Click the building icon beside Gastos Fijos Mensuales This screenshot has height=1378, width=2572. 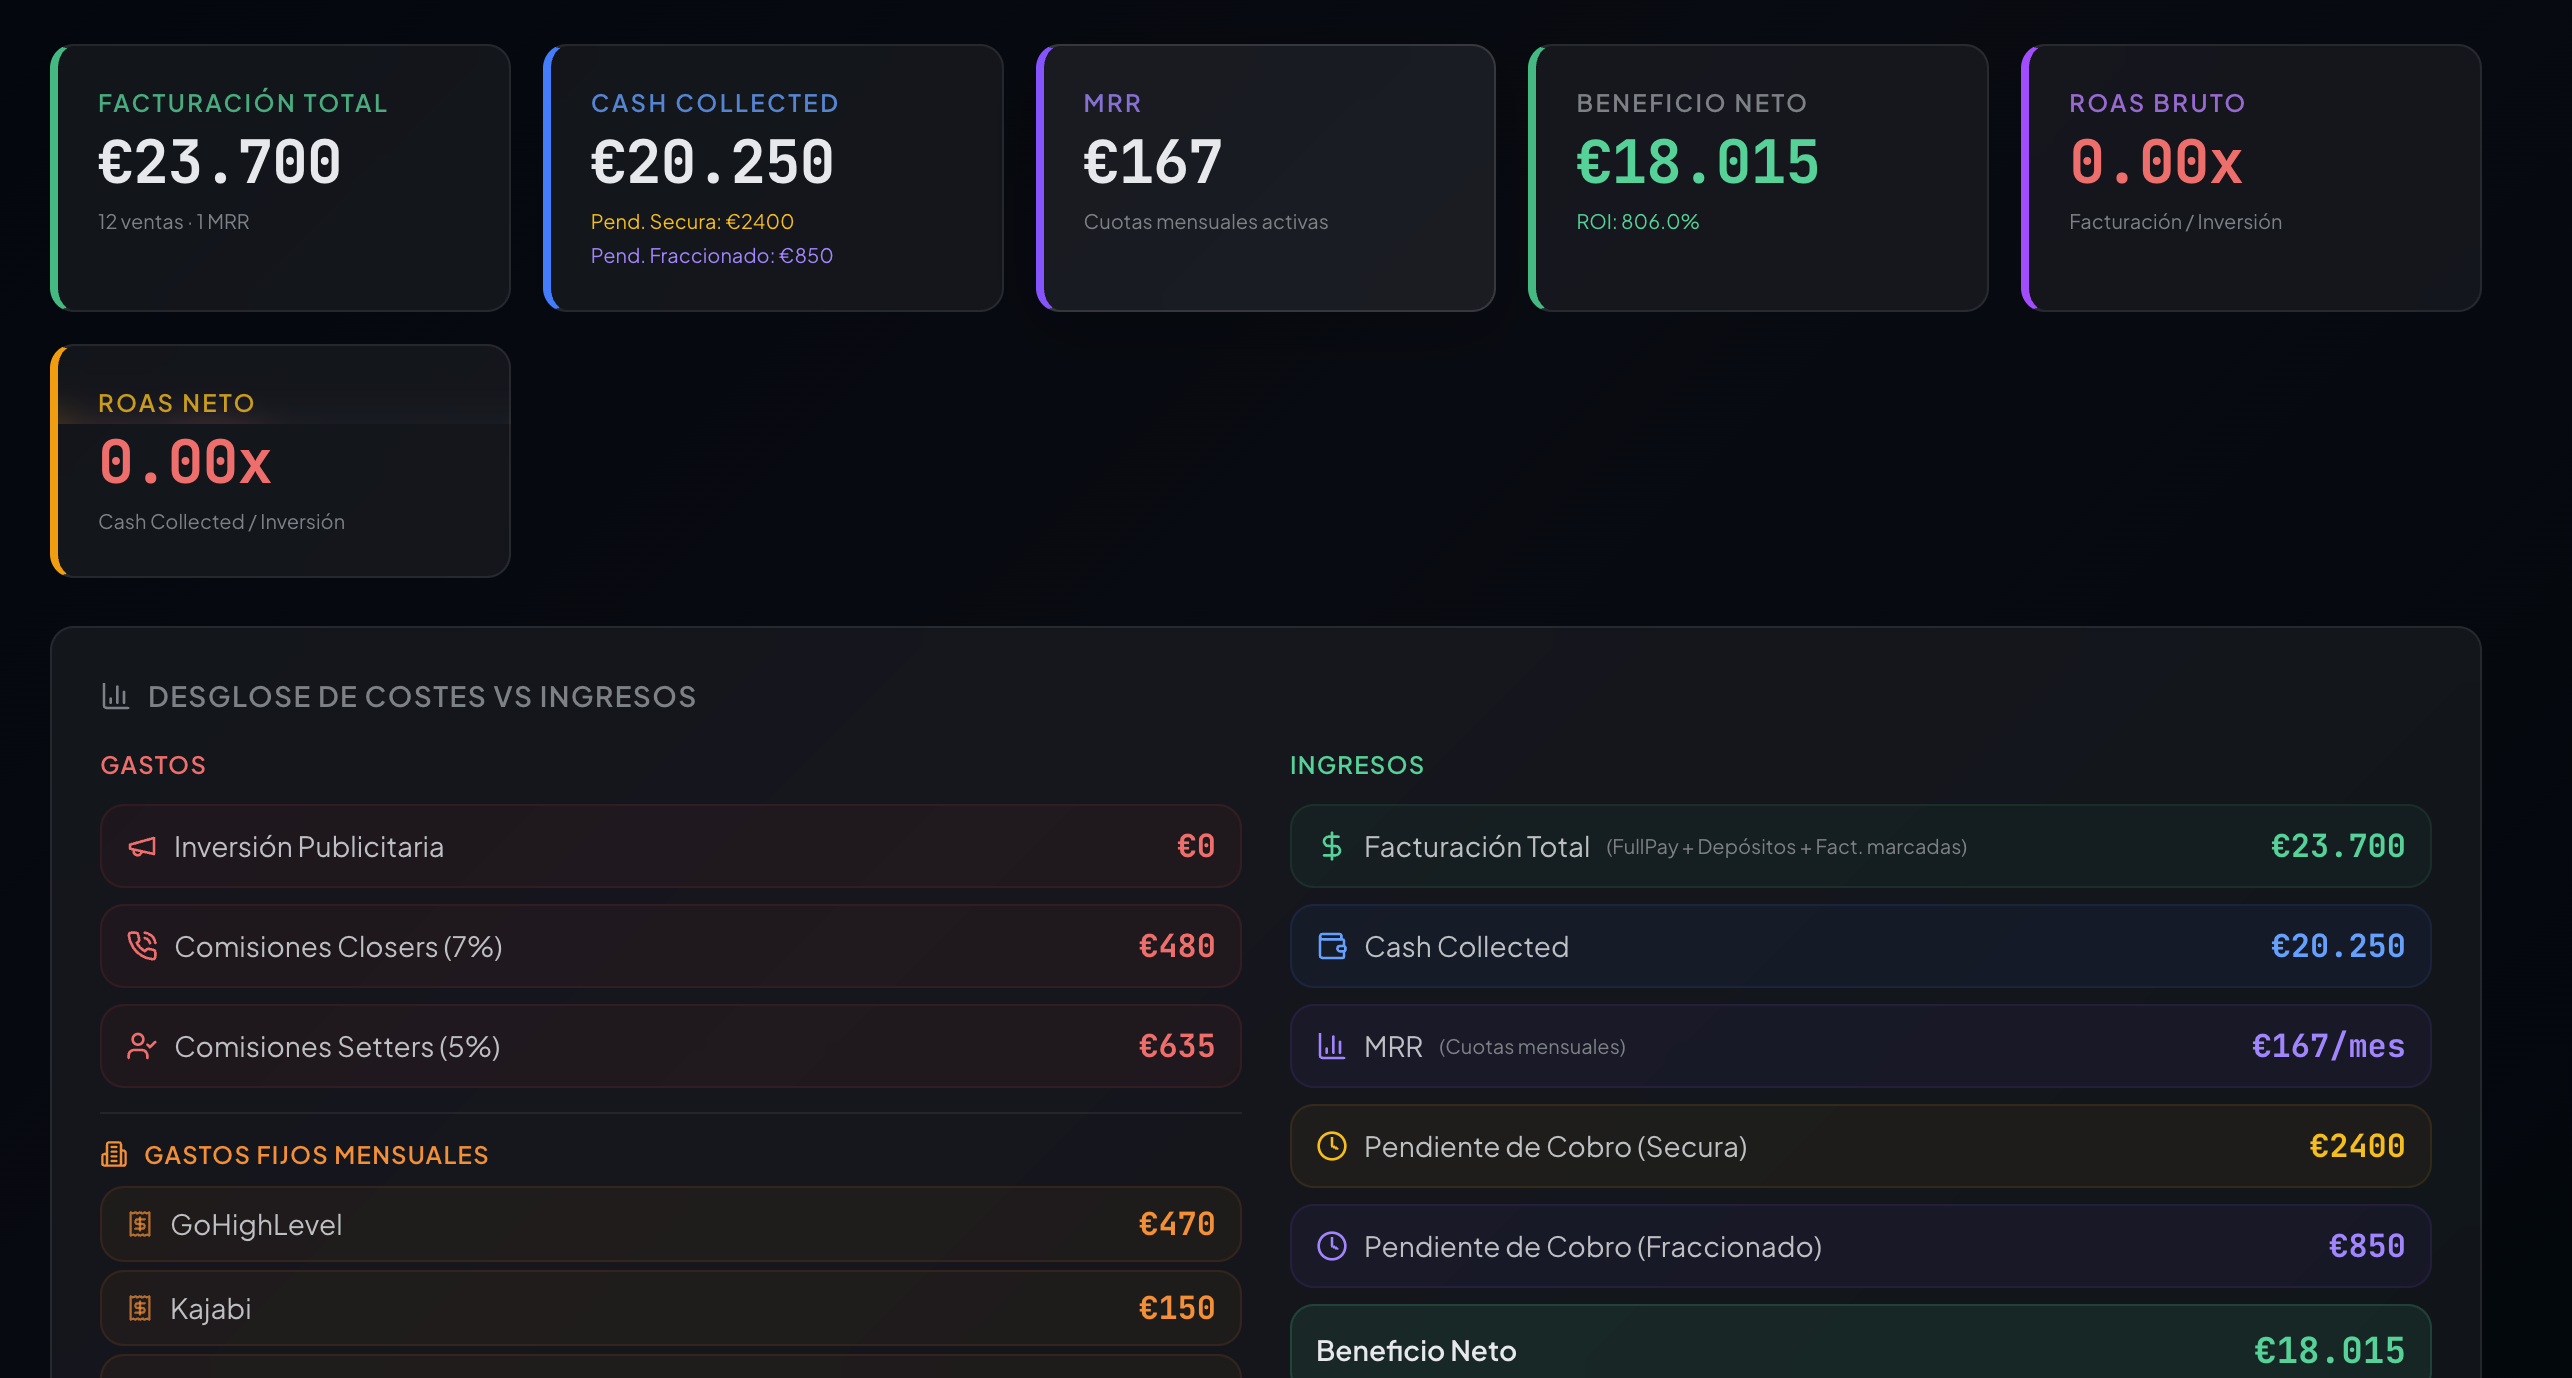[114, 1154]
